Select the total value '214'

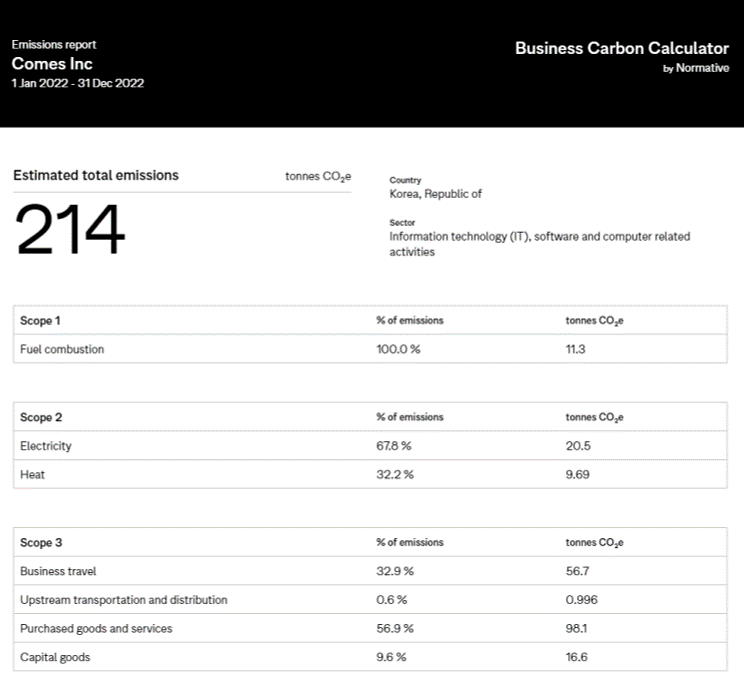tap(70, 229)
